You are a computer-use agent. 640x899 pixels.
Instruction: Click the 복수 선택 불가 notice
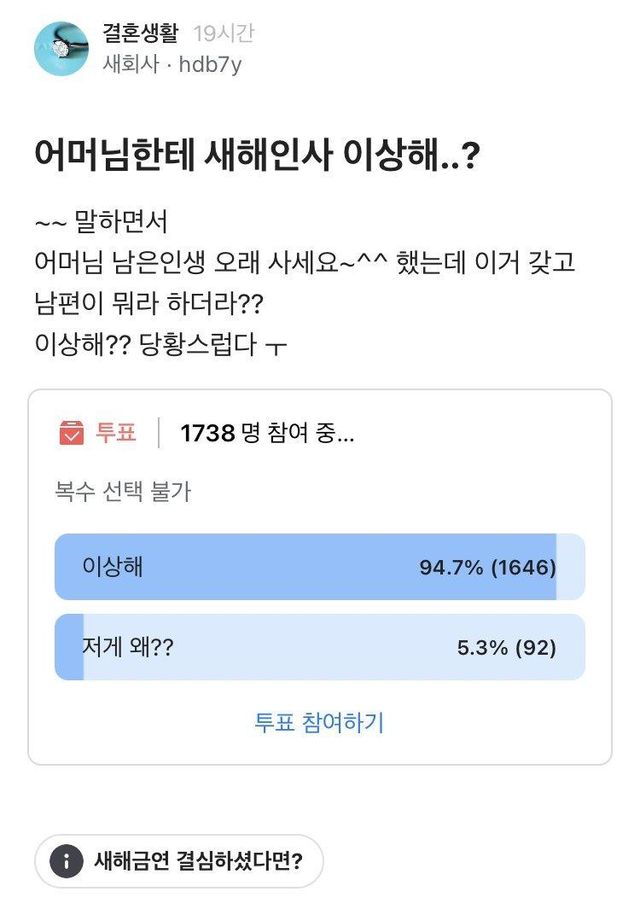[x=123, y=491]
